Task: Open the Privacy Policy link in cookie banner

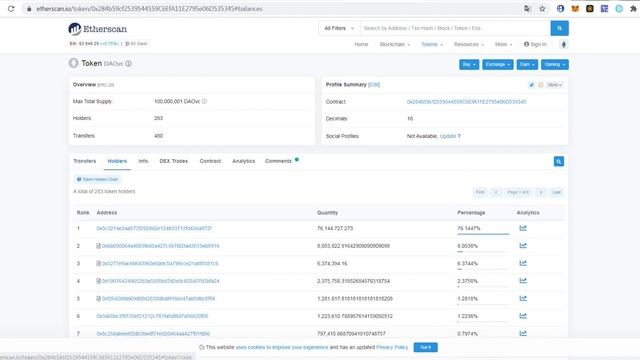Action: pyautogui.click(x=392, y=347)
